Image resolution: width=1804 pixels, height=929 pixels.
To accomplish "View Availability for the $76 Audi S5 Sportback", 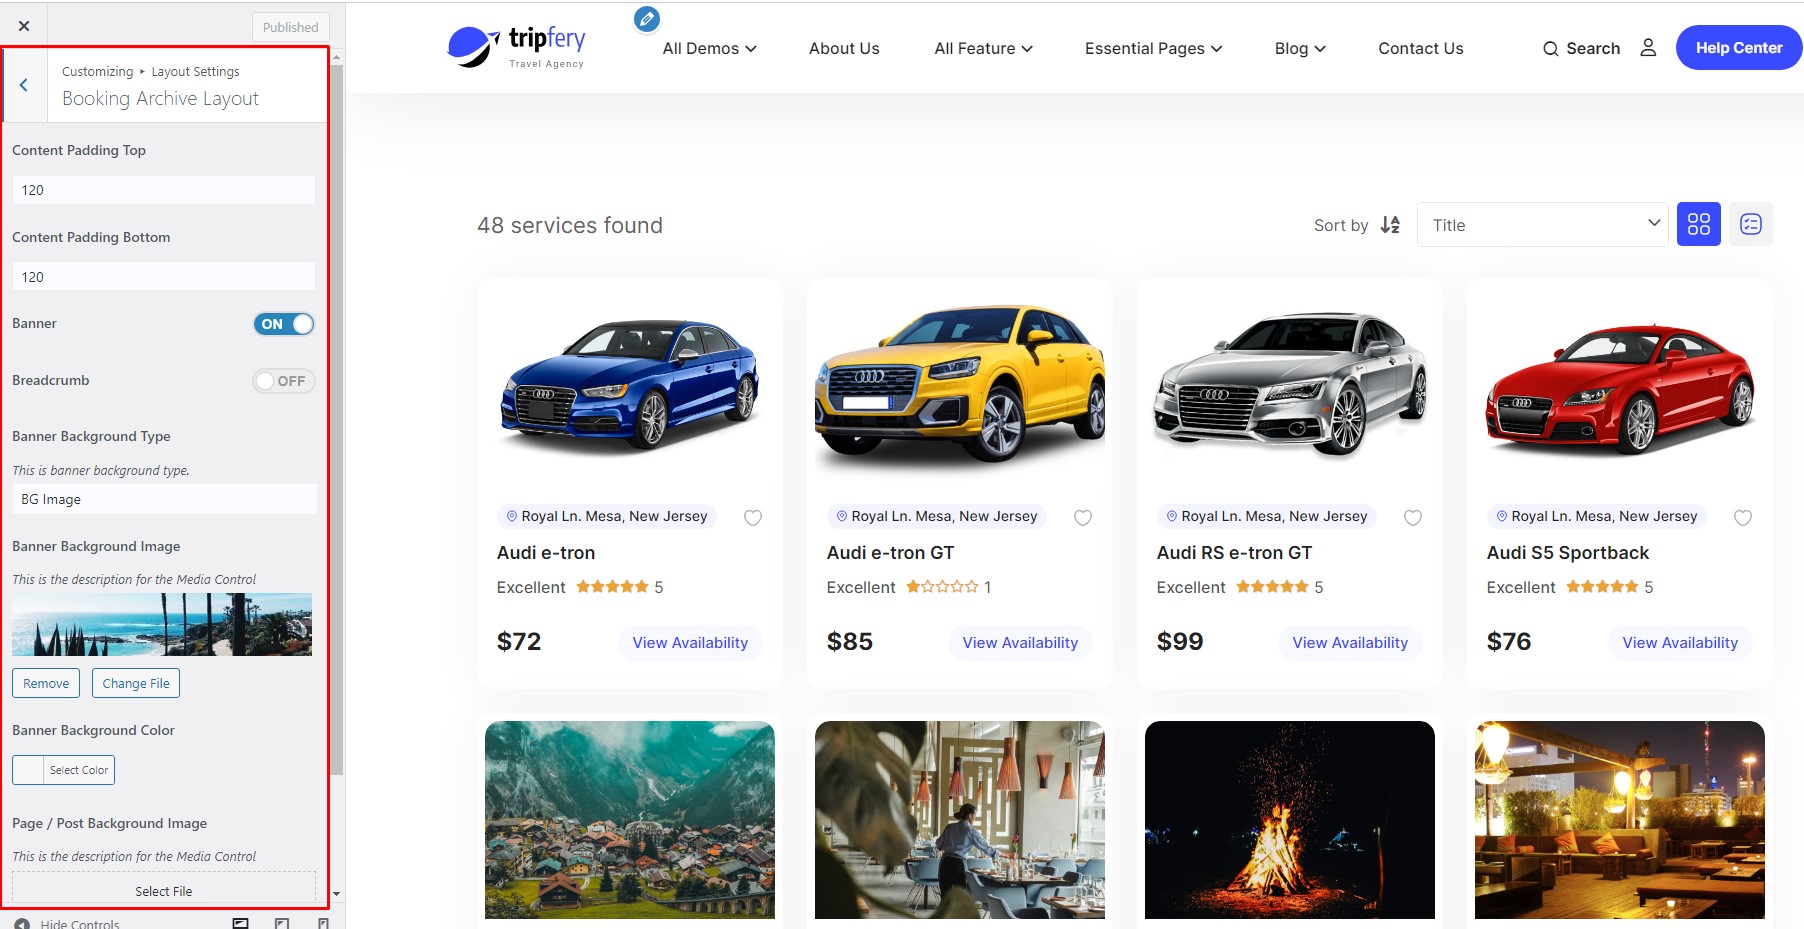I will click(1680, 642).
